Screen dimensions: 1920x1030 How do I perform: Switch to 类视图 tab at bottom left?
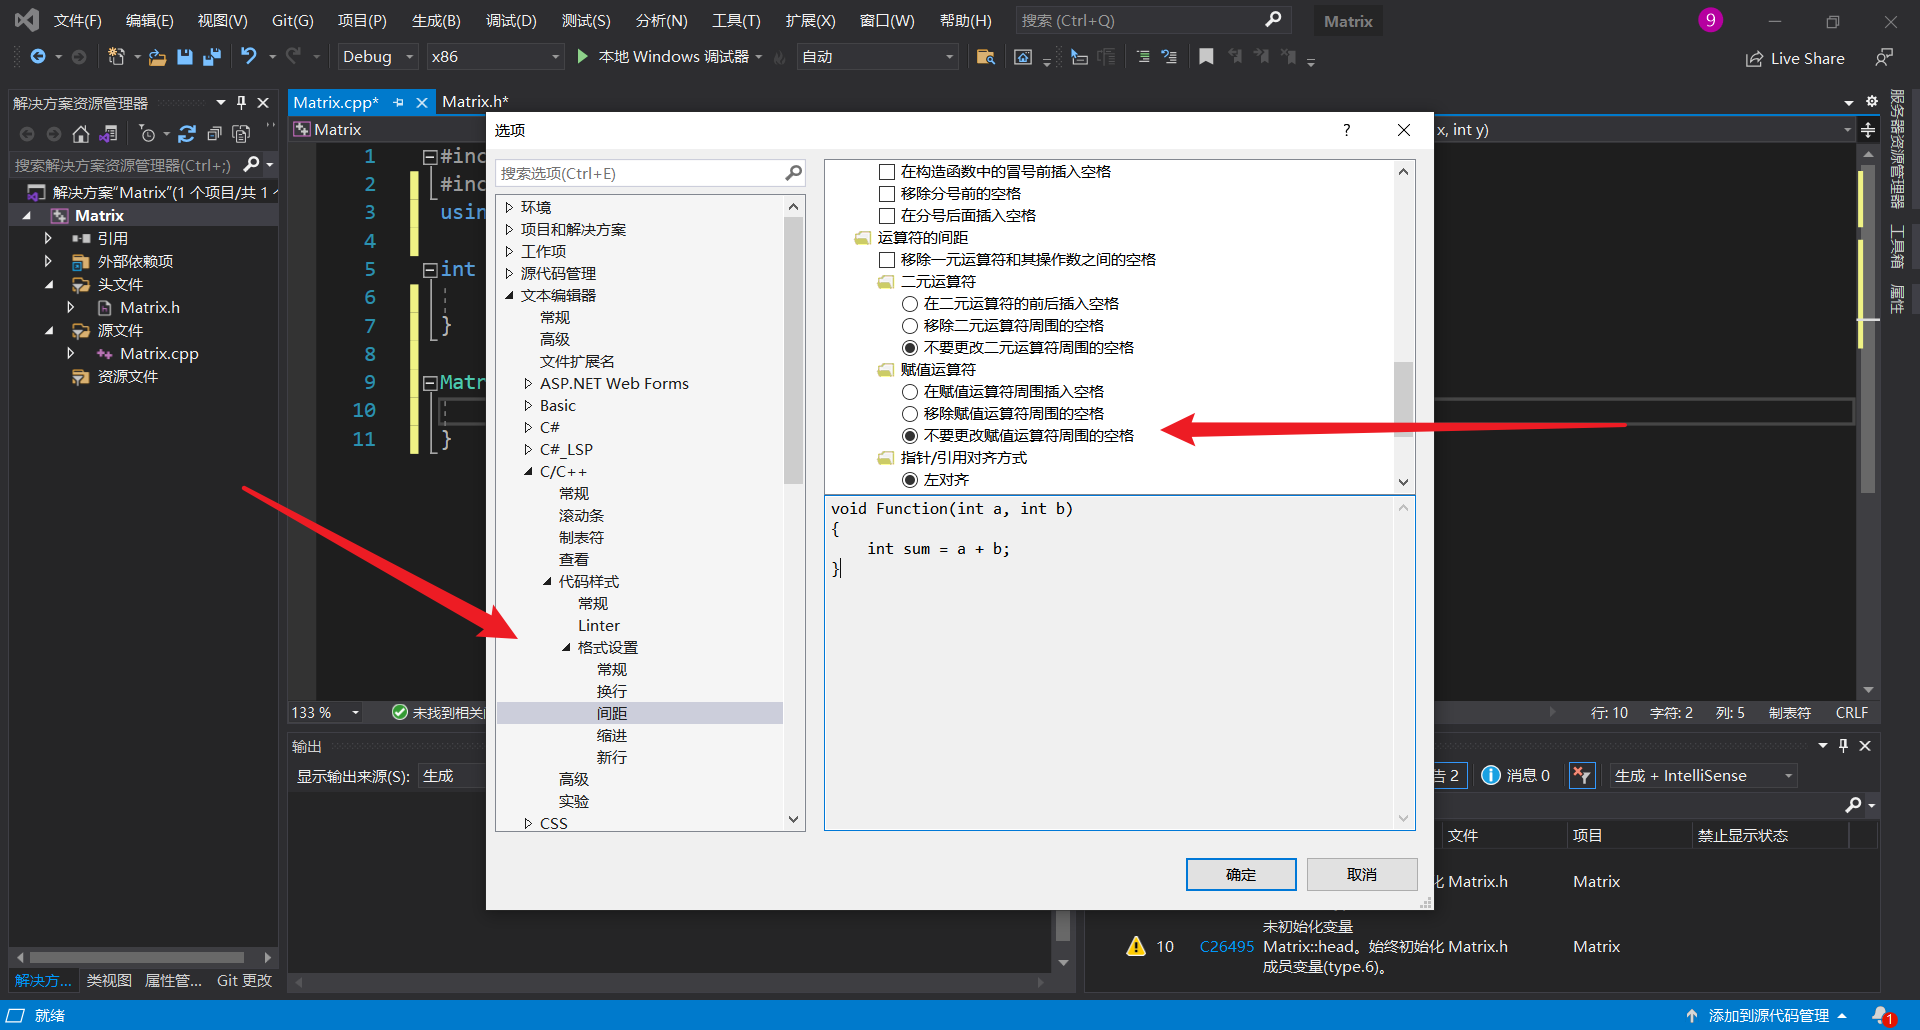(109, 980)
